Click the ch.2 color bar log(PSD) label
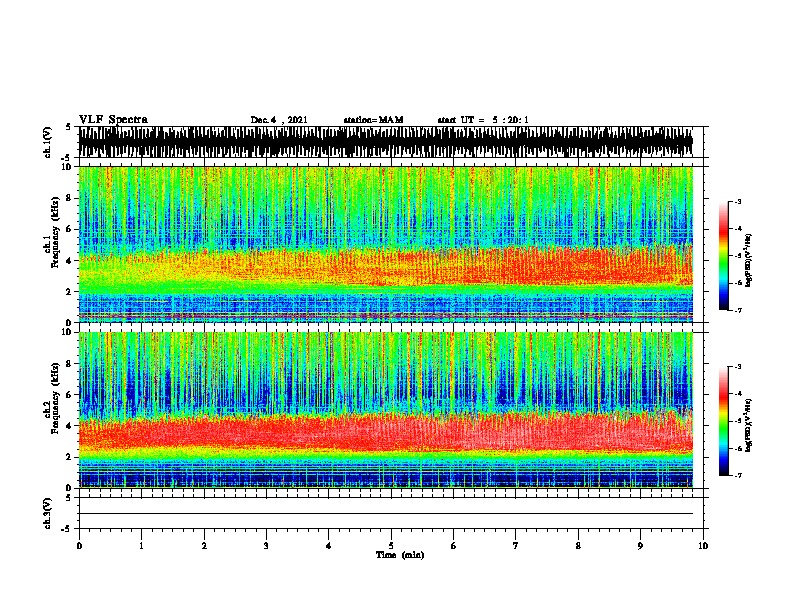The height and width of the screenshot is (612, 792). point(748,425)
